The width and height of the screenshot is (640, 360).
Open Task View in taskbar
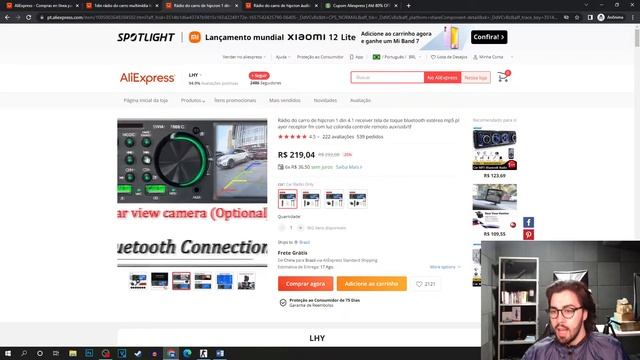tap(56, 353)
